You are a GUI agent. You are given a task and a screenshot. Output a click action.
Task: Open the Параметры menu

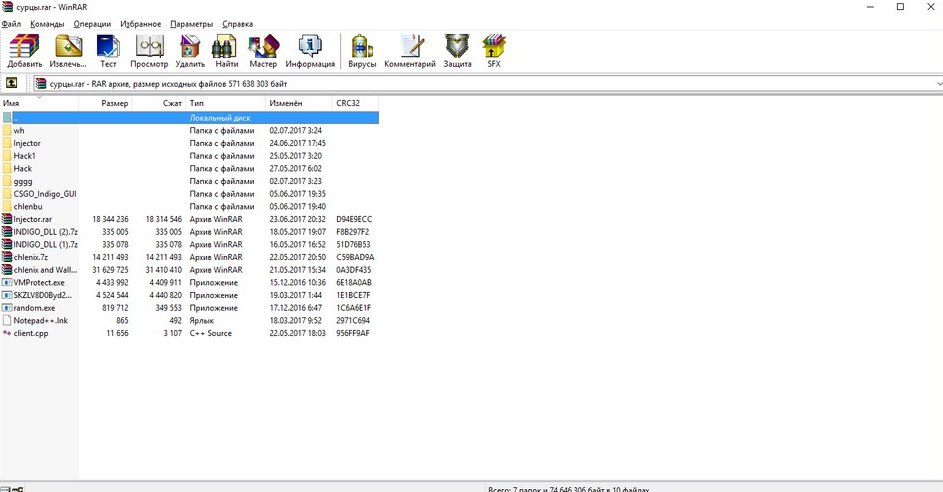[x=191, y=24]
